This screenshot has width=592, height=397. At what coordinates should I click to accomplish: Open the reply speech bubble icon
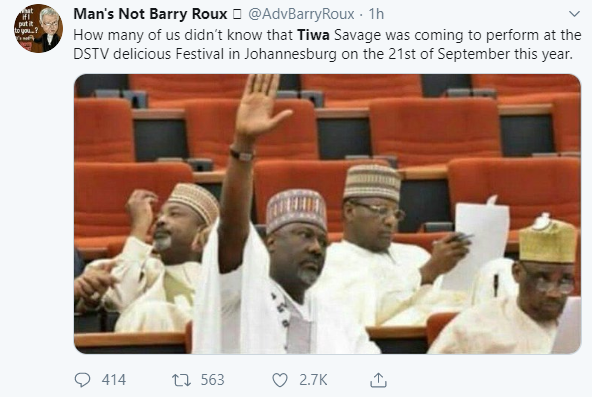[82, 380]
